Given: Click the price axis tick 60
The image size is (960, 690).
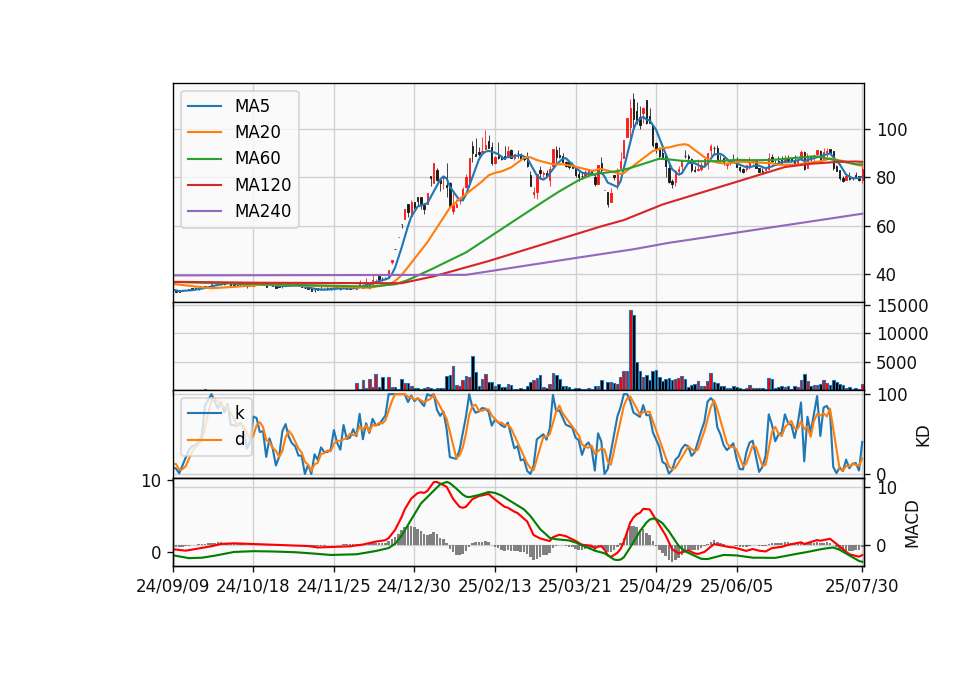Looking at the screenshot, I should (x=886, y=227).
